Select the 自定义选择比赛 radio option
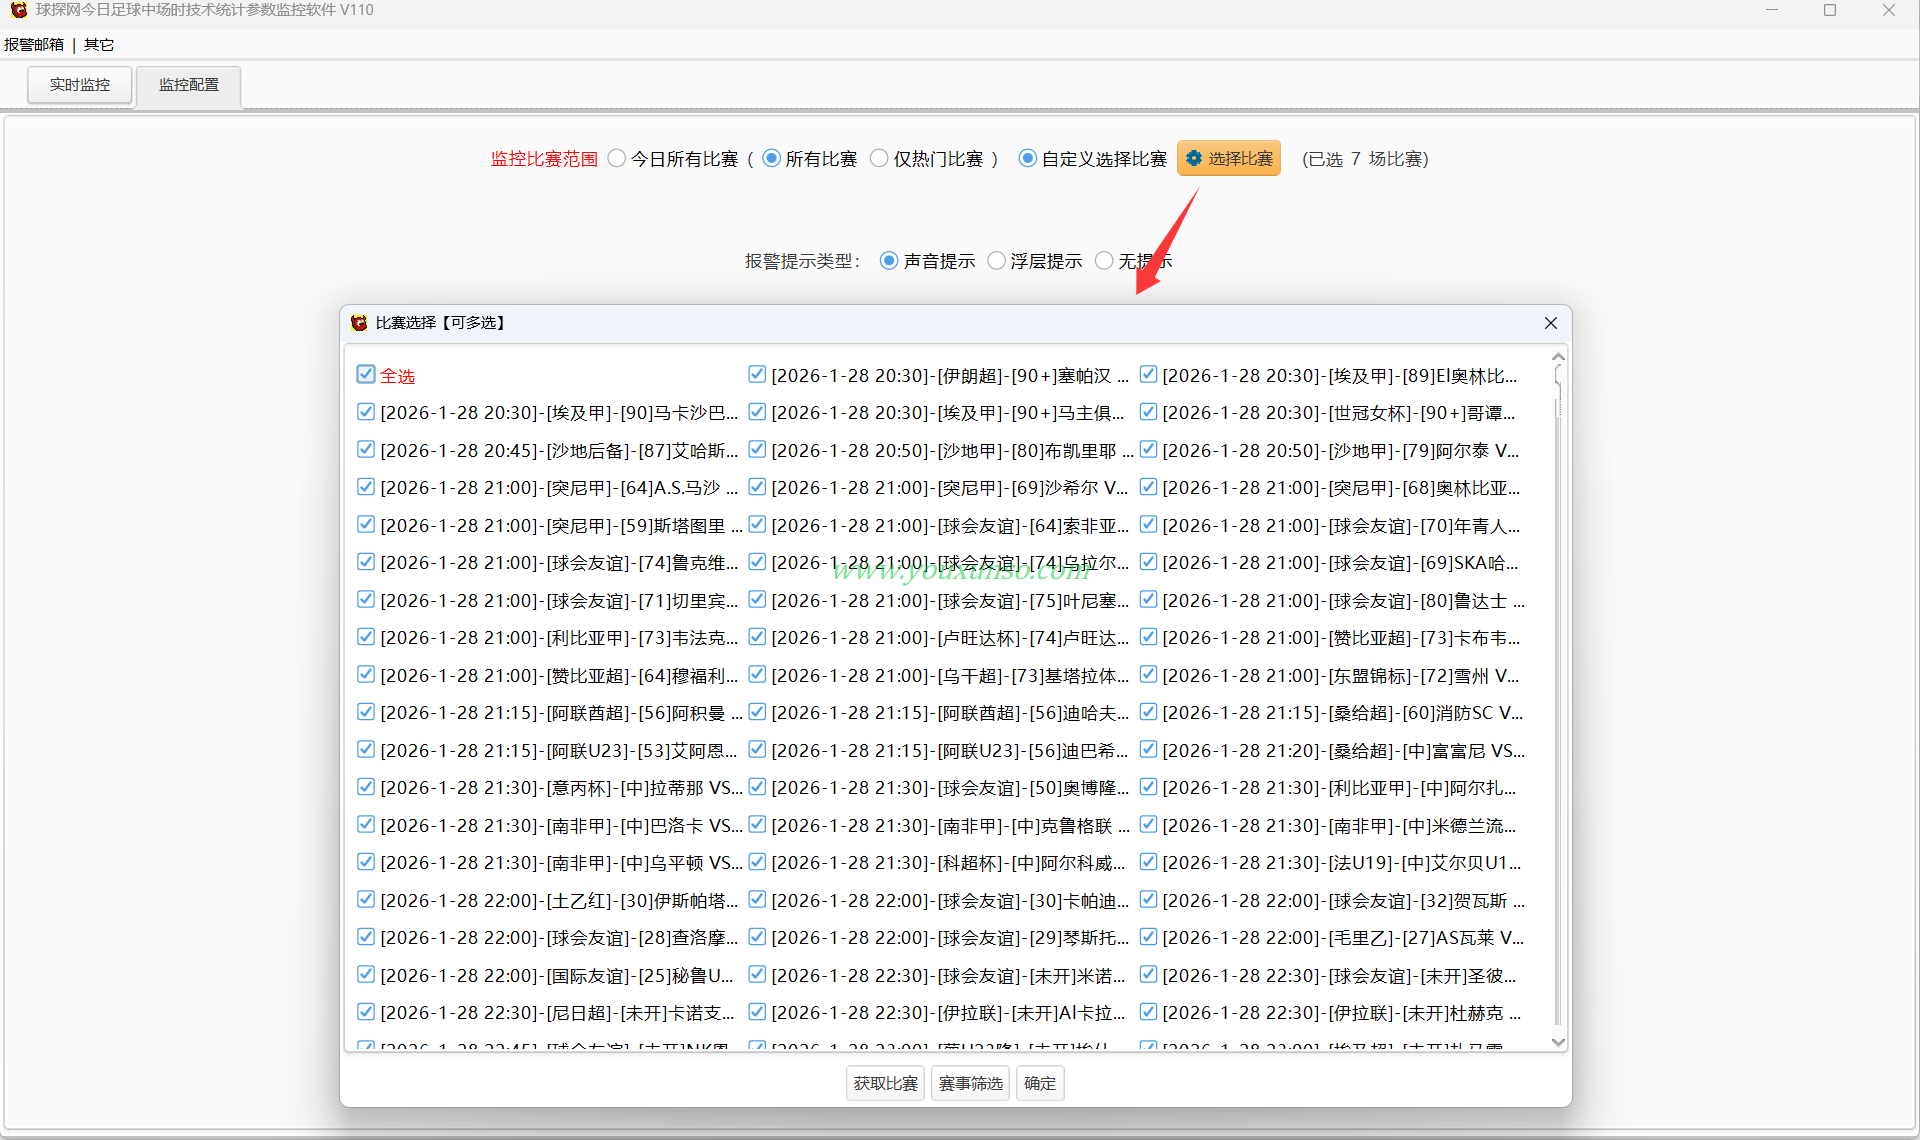The height and width of the screenshot is (1140, 1920). tap(1027, 159)
